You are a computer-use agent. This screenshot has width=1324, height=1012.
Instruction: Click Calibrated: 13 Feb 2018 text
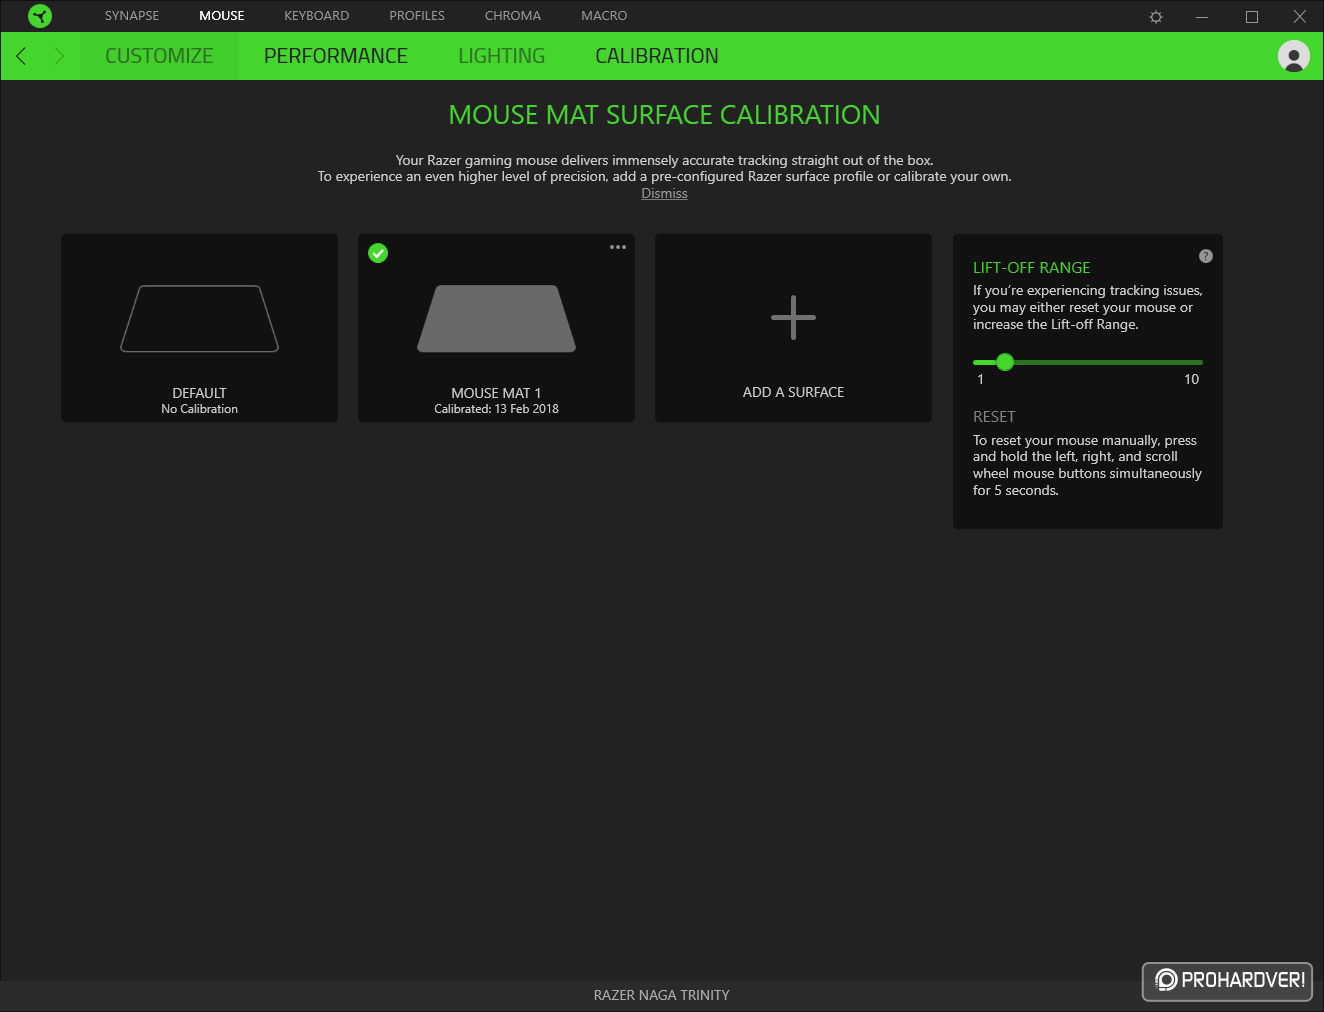point(496,409)
